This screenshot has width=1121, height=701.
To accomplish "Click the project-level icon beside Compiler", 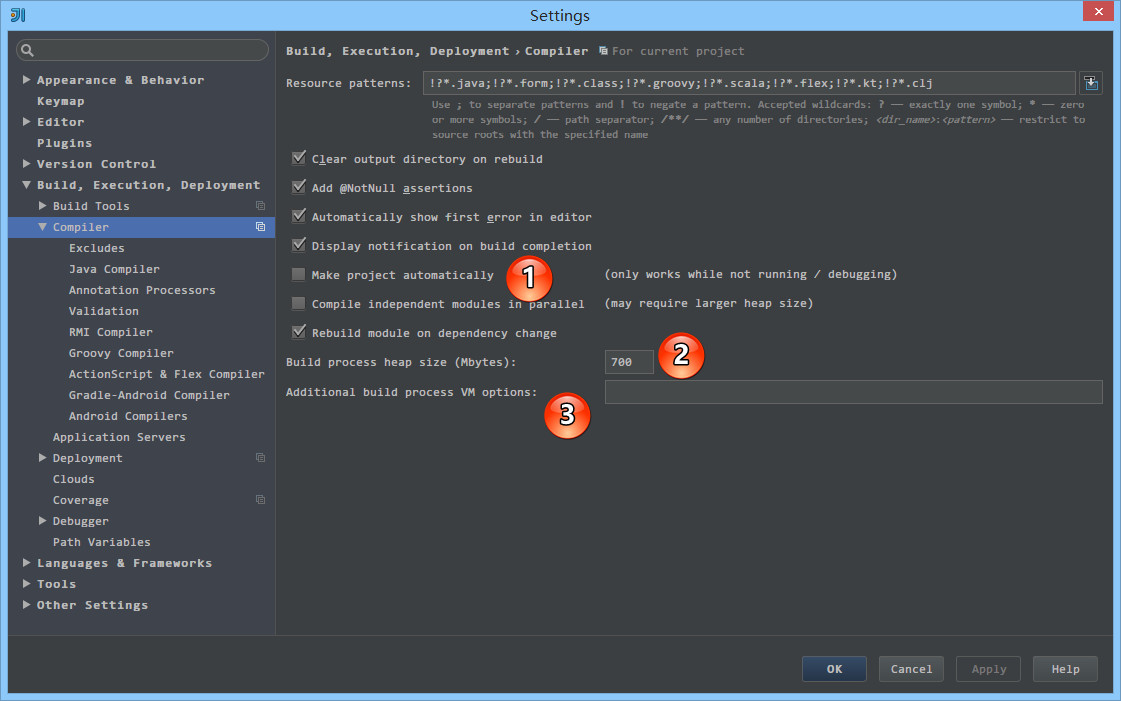I will coord(260,227).
